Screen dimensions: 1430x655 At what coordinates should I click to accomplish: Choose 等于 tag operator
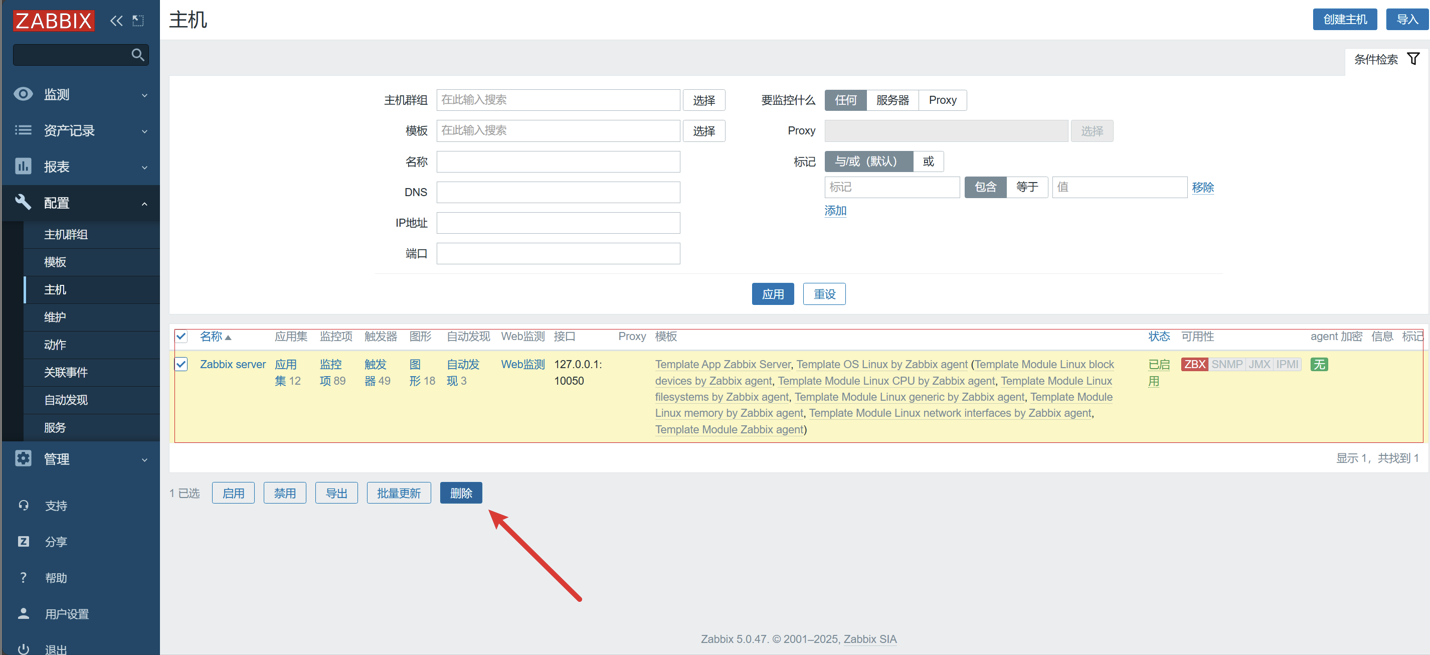(x=1027, y=187)
